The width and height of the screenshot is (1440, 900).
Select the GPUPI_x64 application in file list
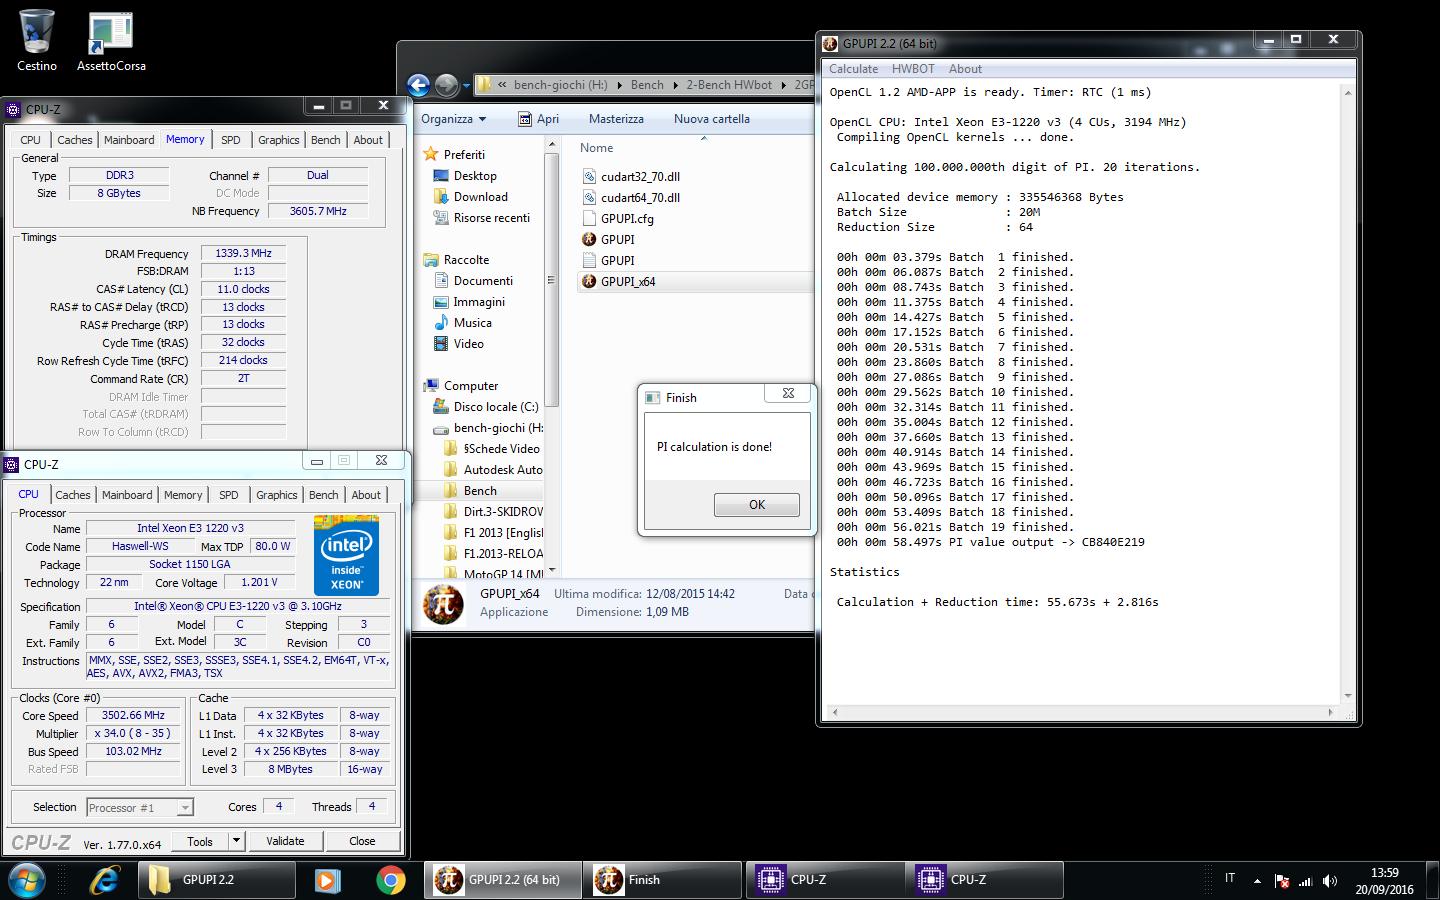(x=628, y=281)
